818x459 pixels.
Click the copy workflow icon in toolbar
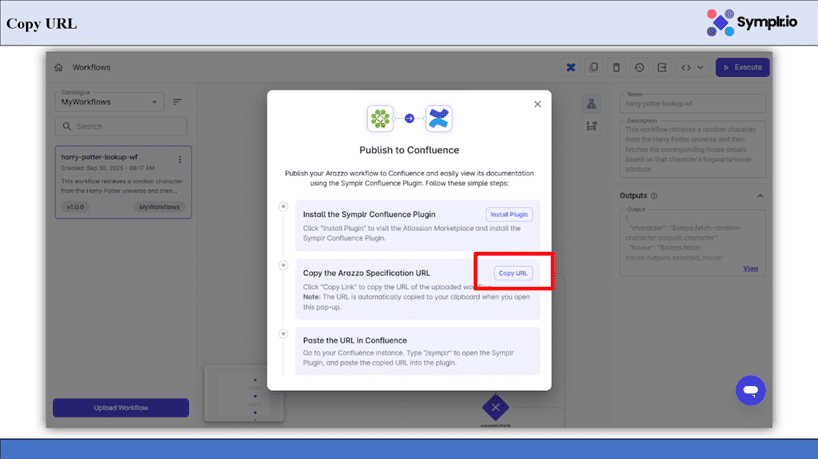click(594, 68)
